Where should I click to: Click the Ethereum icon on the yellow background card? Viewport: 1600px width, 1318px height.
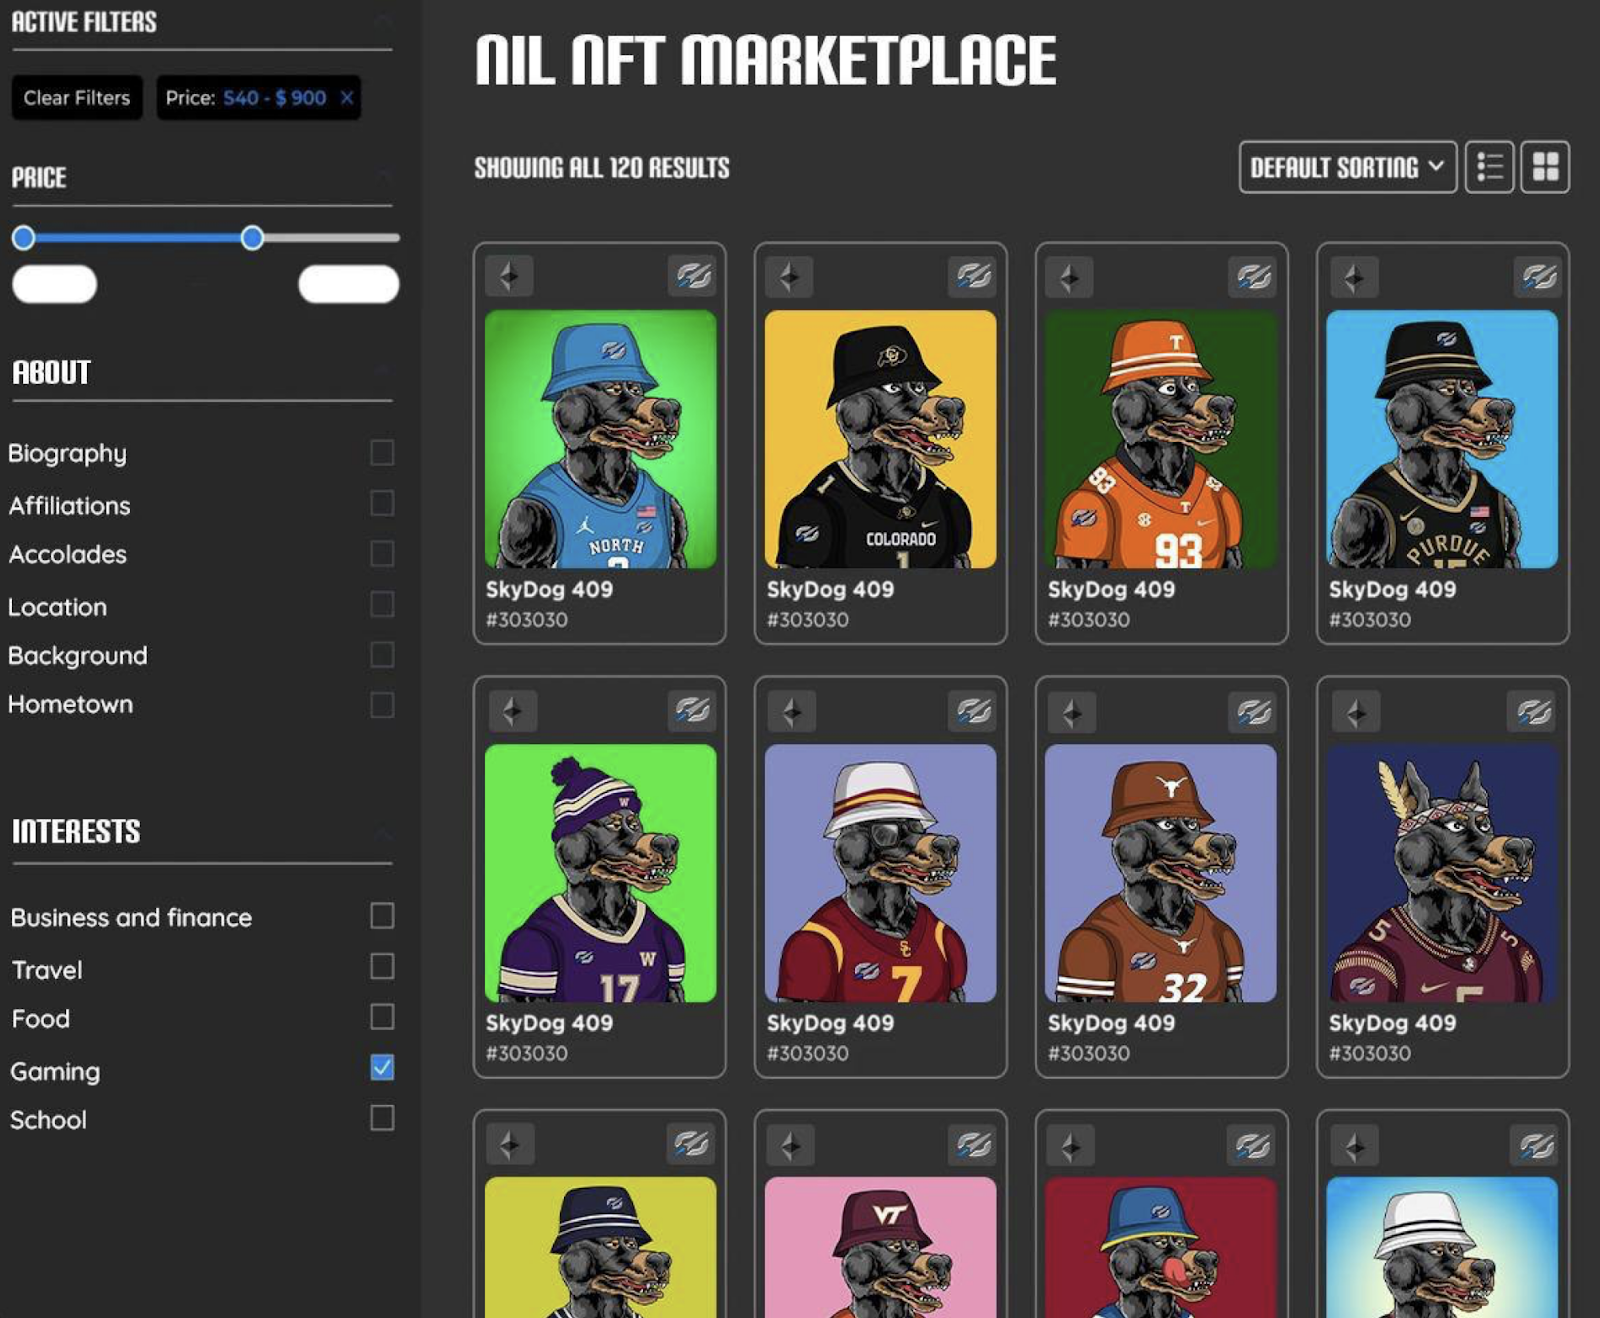pyautogui.click(x=510, y=1144)
